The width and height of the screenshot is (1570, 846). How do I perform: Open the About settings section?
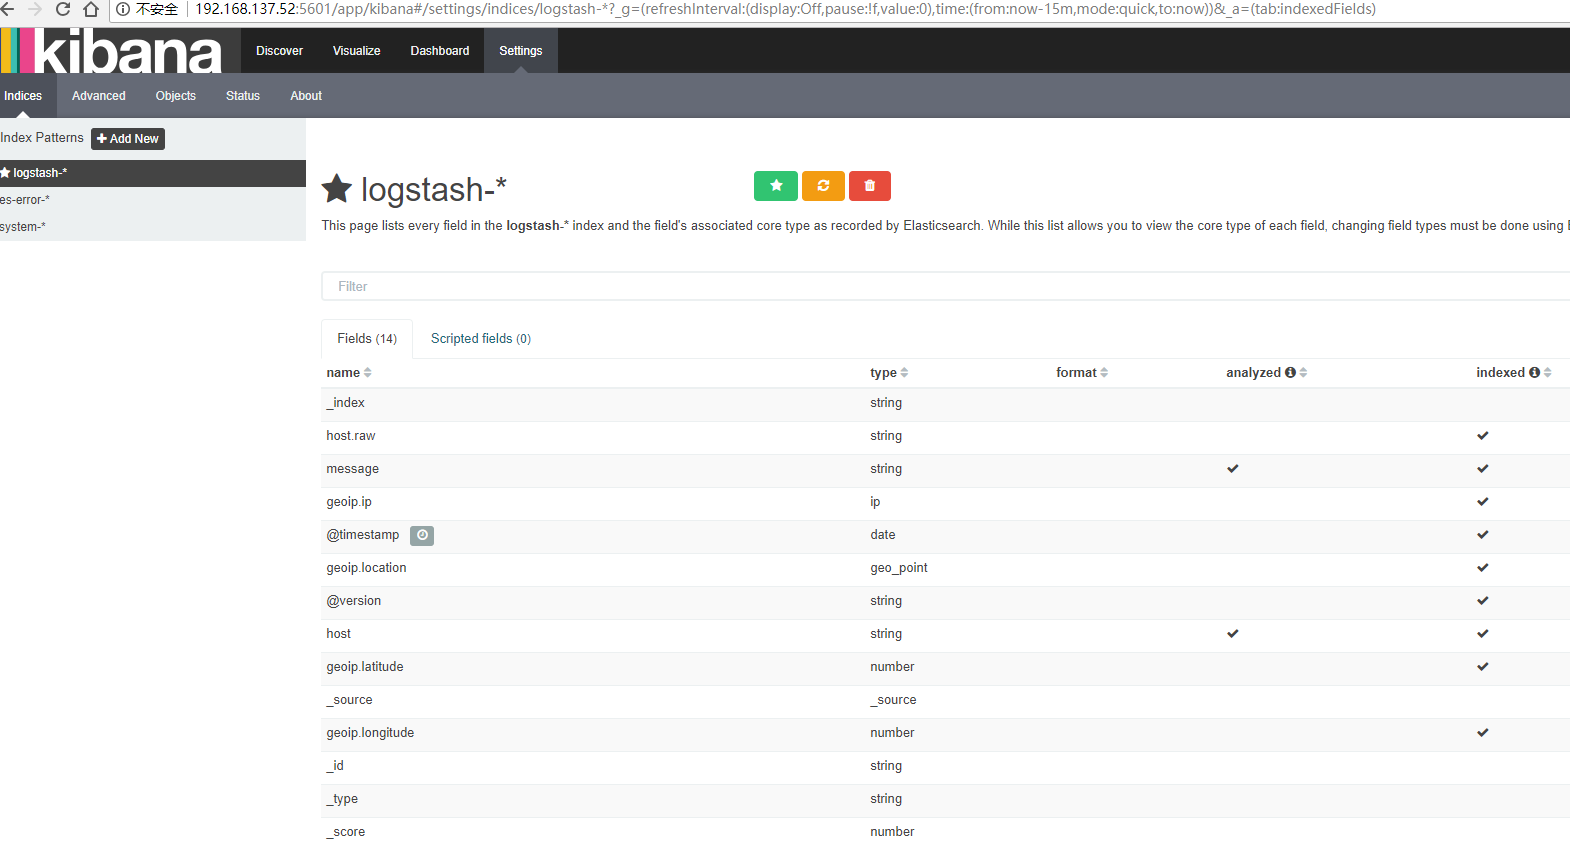pos(306,96)
